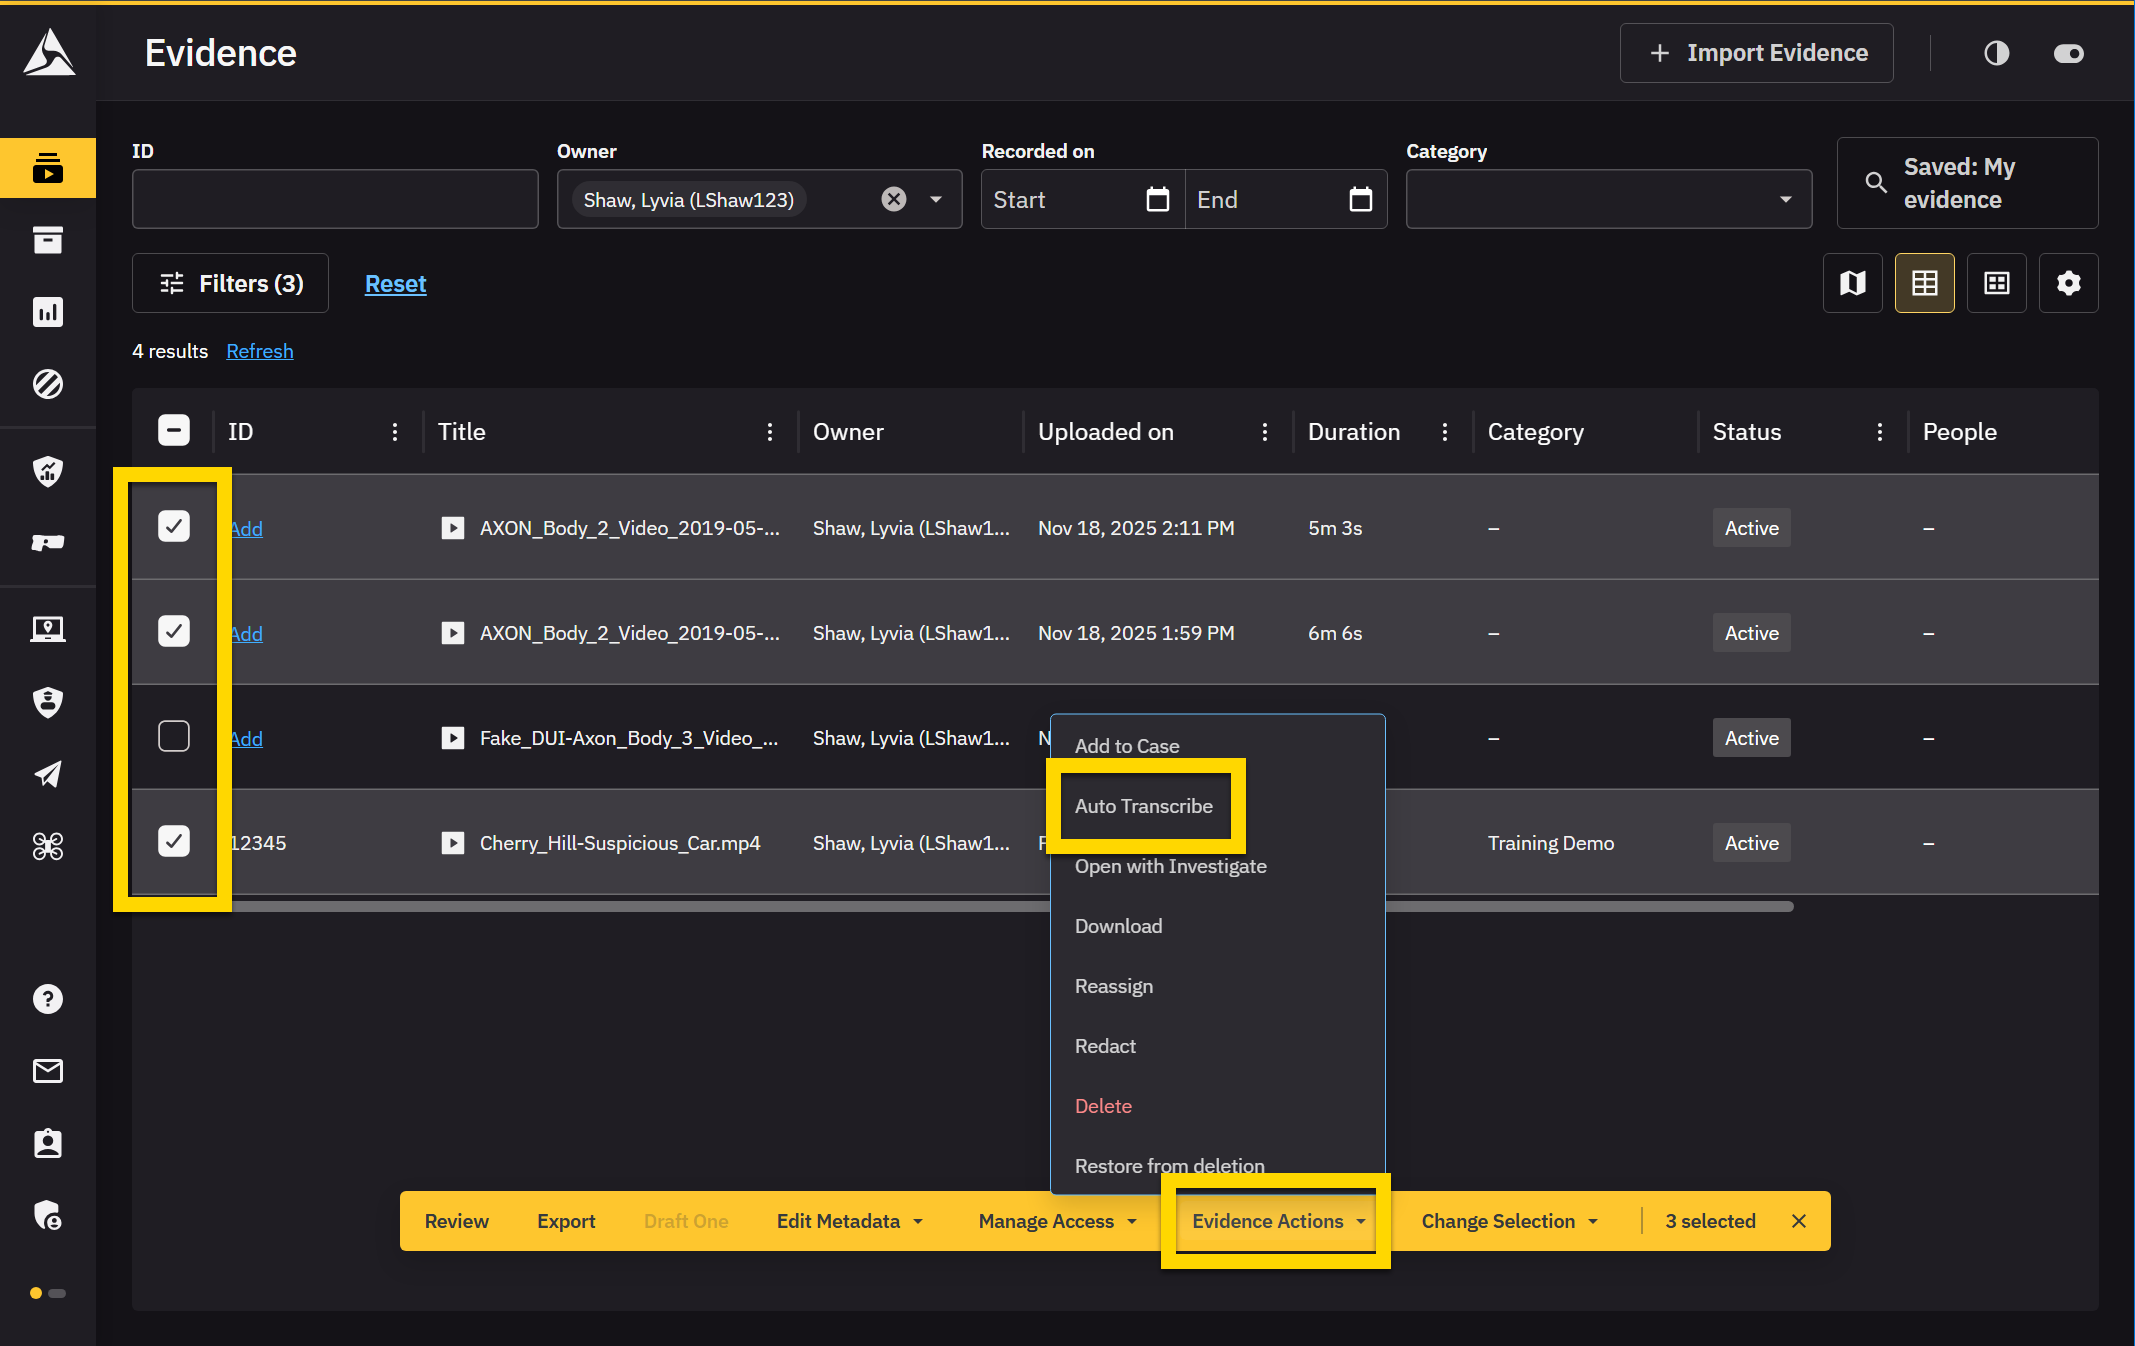Click the contrast theme icon in header

[1996, 53]
